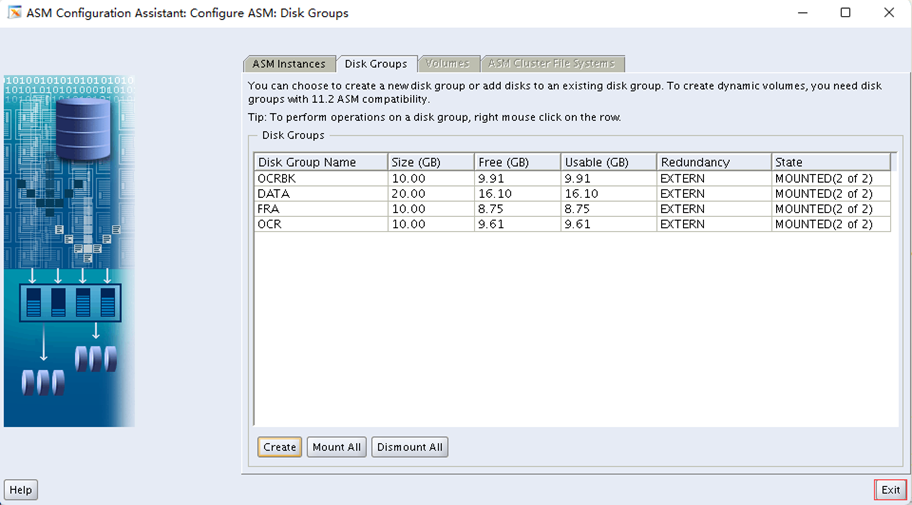The height and width of the screenshot is (505, 912).
Task: Select the OCR disk group name
Action: 321,224
